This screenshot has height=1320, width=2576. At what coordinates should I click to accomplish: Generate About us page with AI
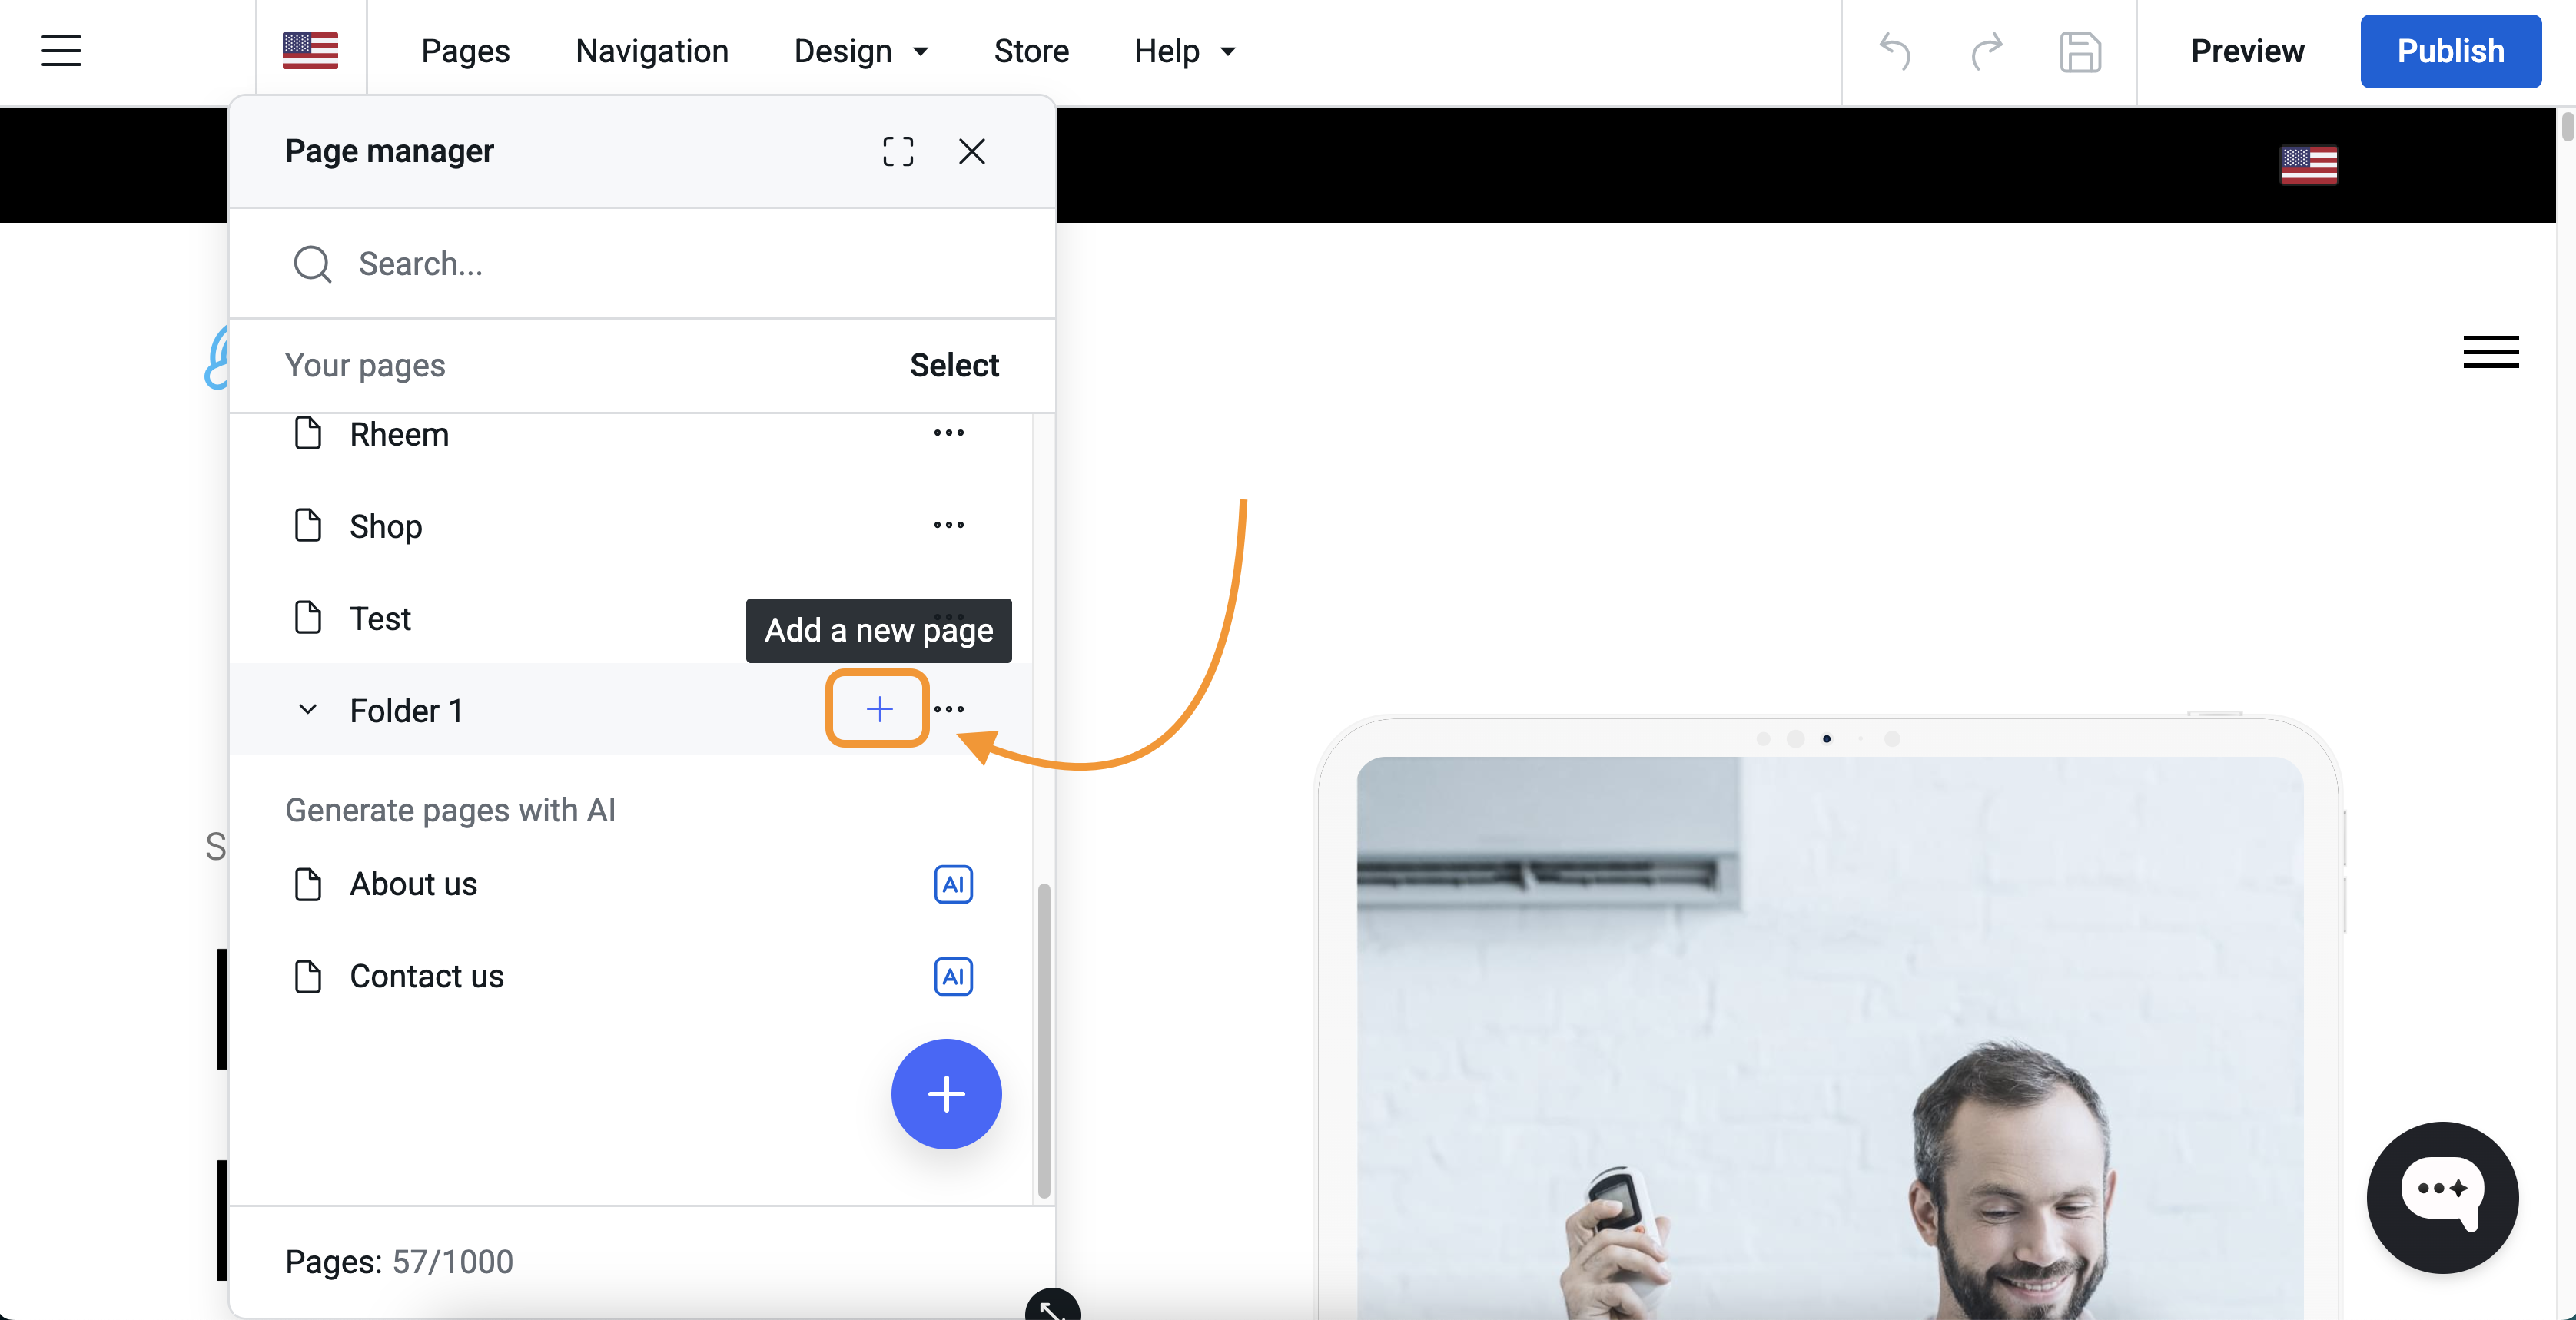953,884
